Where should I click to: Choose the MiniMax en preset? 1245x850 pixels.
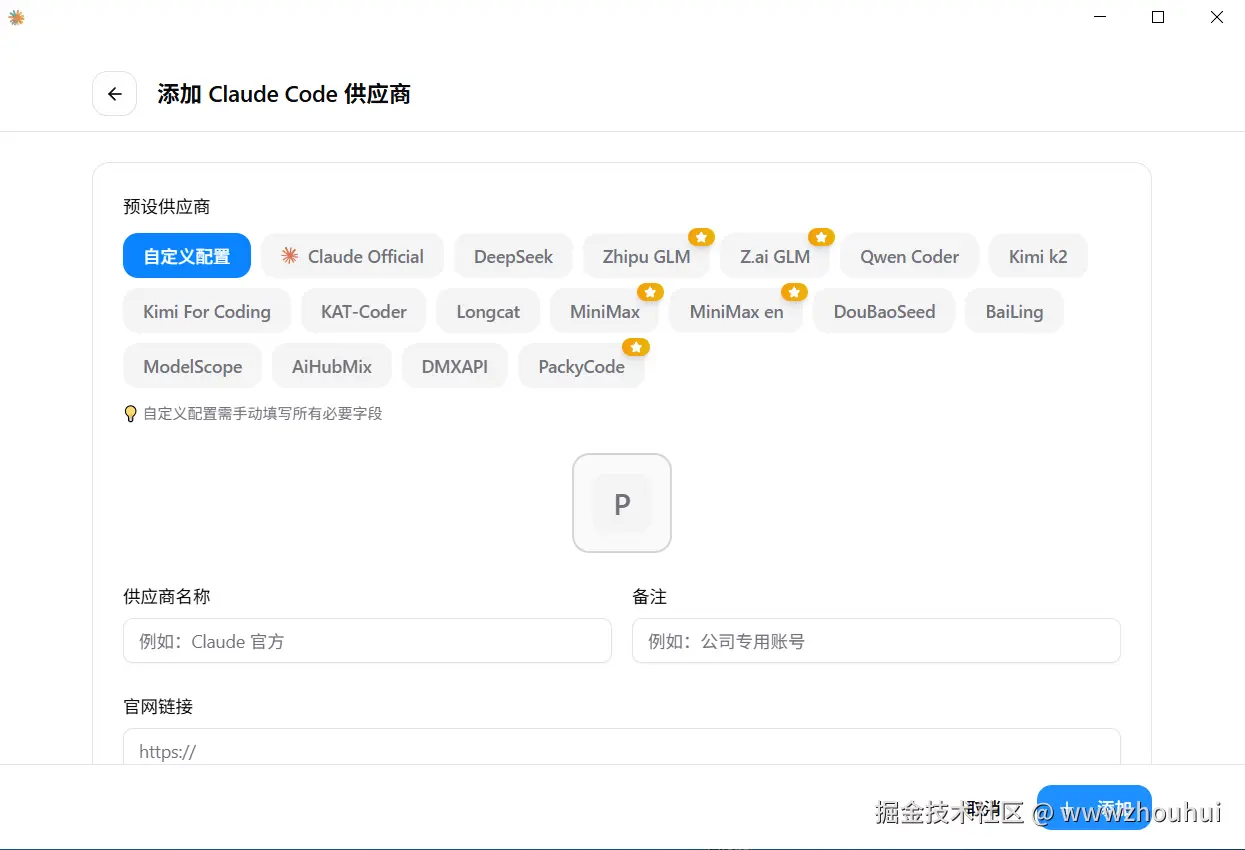coord(736,311)
